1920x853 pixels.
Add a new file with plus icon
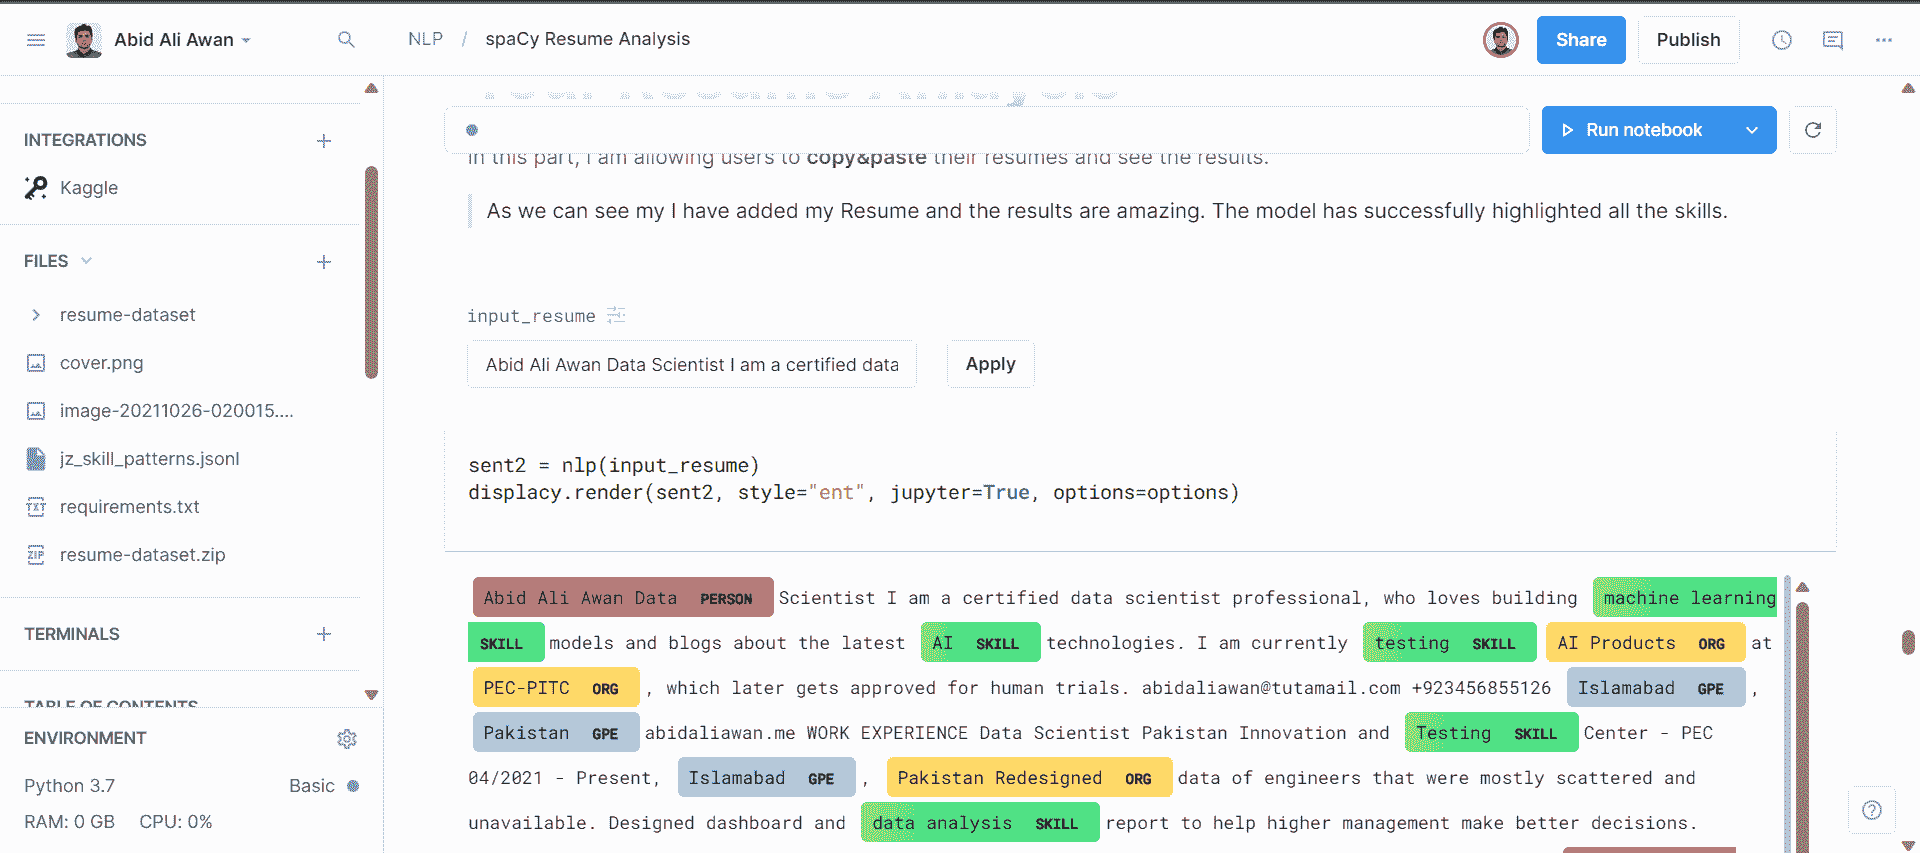(324, 262)
